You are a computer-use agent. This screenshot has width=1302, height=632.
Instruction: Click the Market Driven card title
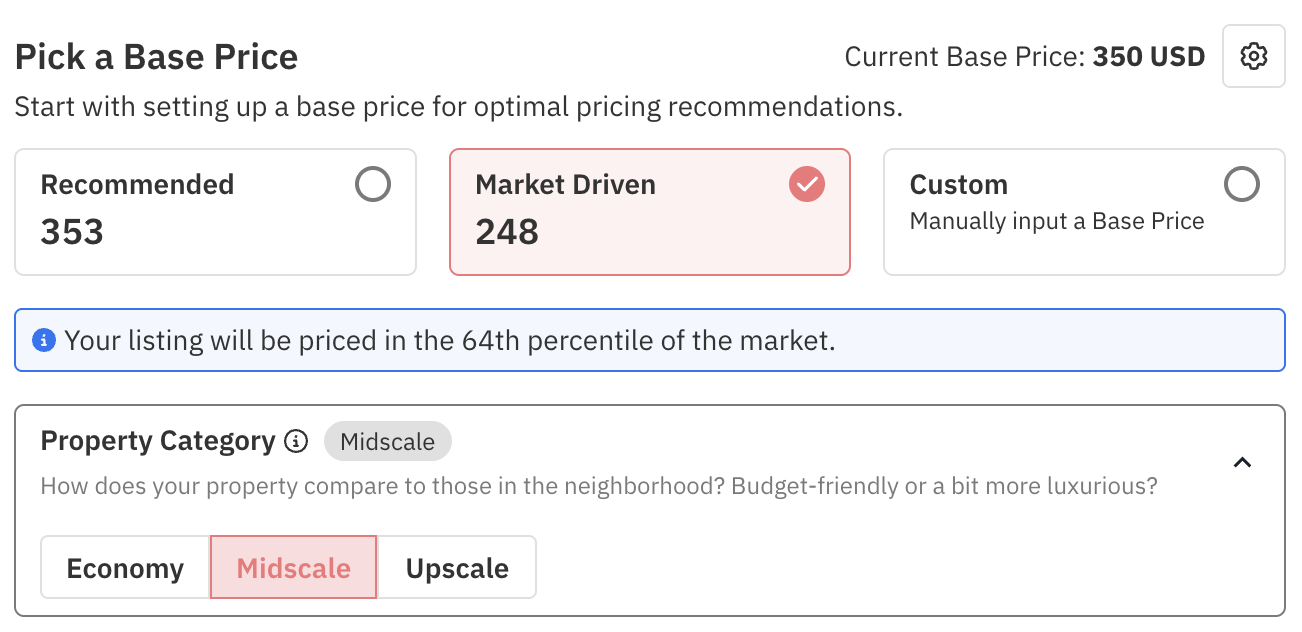pyautogui.click(x=565, y=185)
